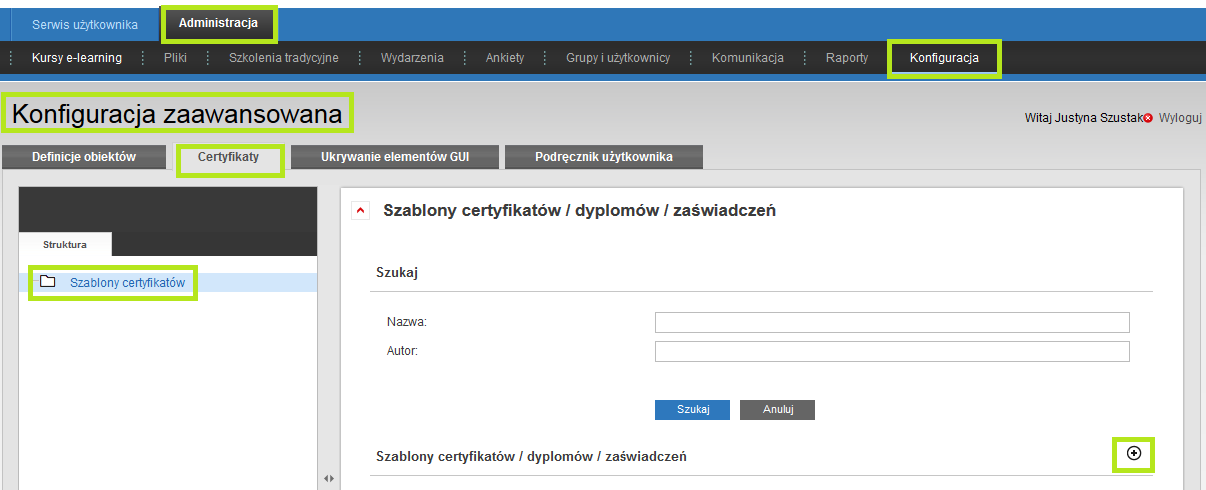1206x490 pixels.
Task: Click the Konfiguracja zaawansowana page title
Action: pyautogui.click(x=178, y=115)
